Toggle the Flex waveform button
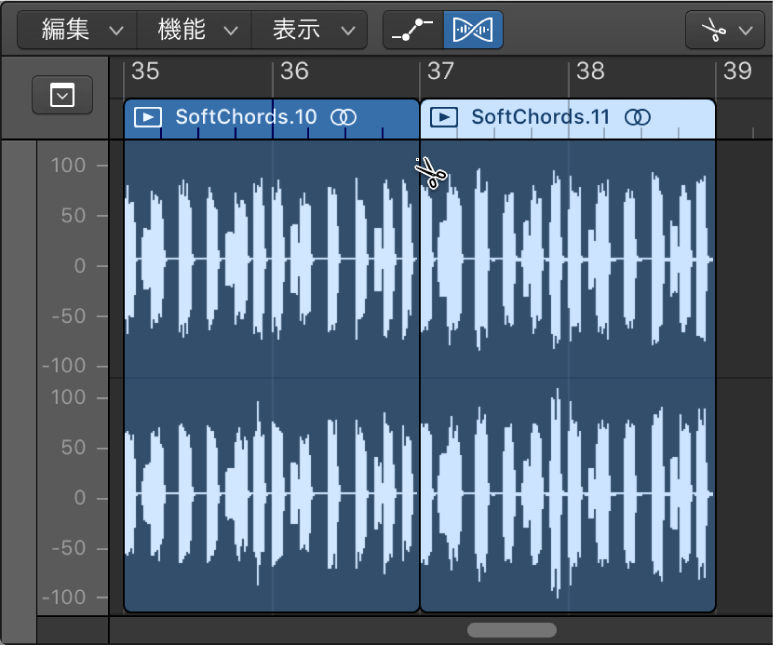Image resolution: width=774 pixels, height=646 pixels. point(473,30)
